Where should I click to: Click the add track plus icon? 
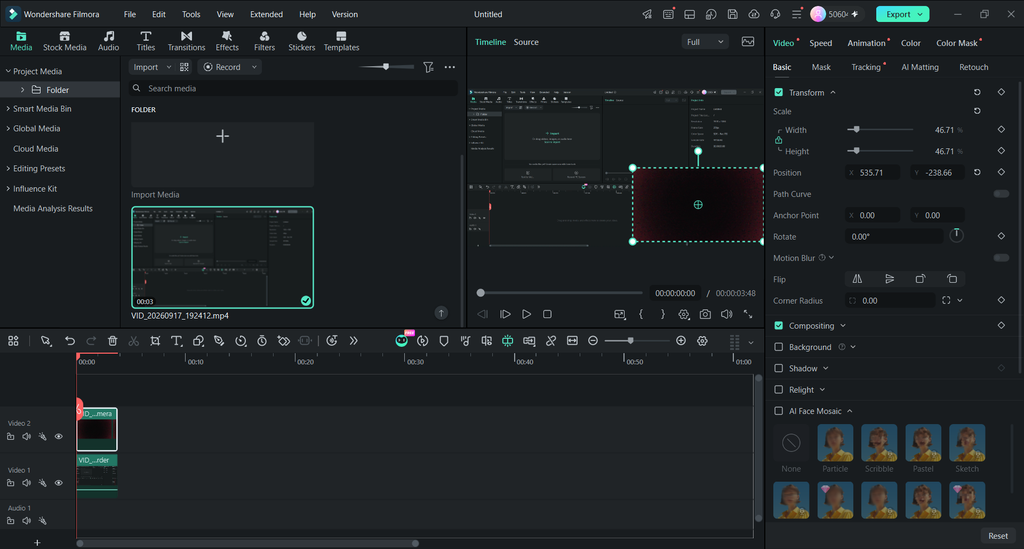37,542
